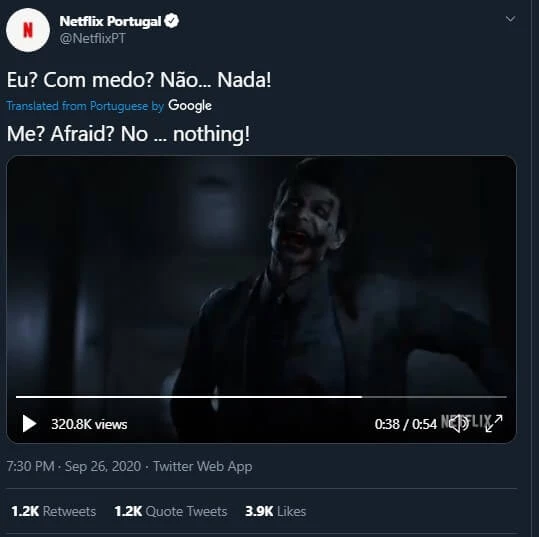
Task: Open the Netflix Portugal profile avatar
Action: tap(28, 30)
